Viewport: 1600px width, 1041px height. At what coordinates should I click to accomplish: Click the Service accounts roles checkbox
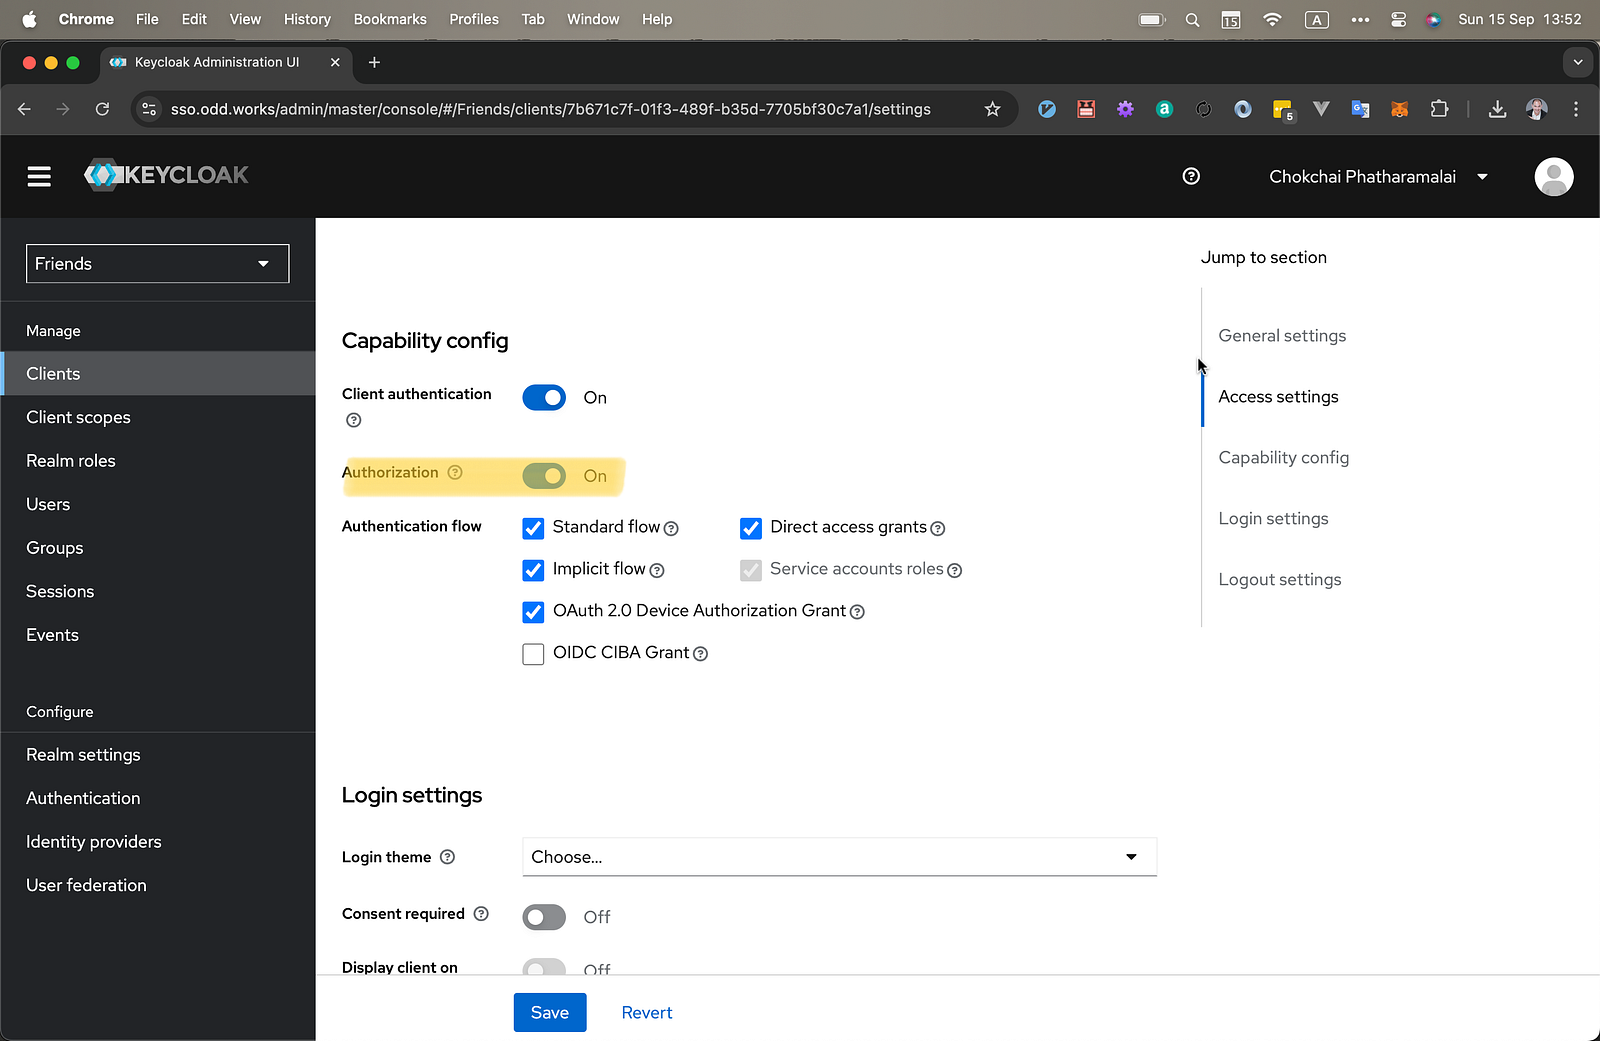[751, 570]
